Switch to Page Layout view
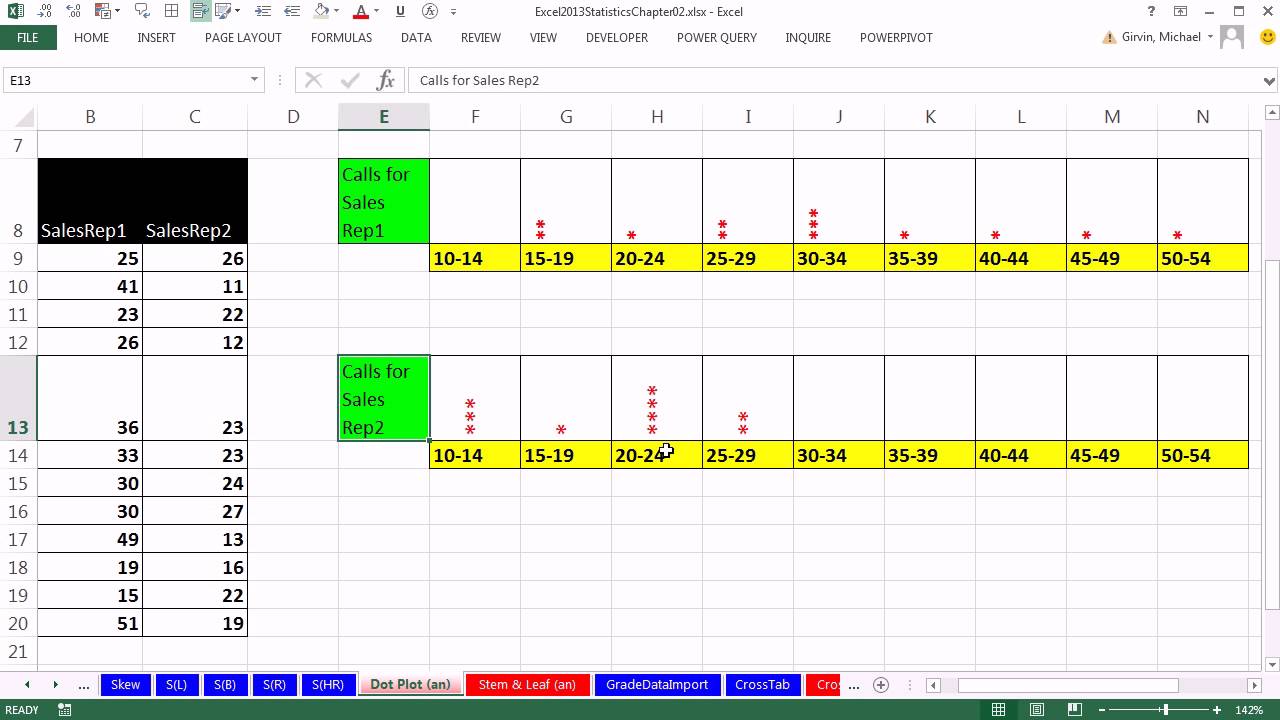The image size is (1280, 720). click(x=1037, y=710)
